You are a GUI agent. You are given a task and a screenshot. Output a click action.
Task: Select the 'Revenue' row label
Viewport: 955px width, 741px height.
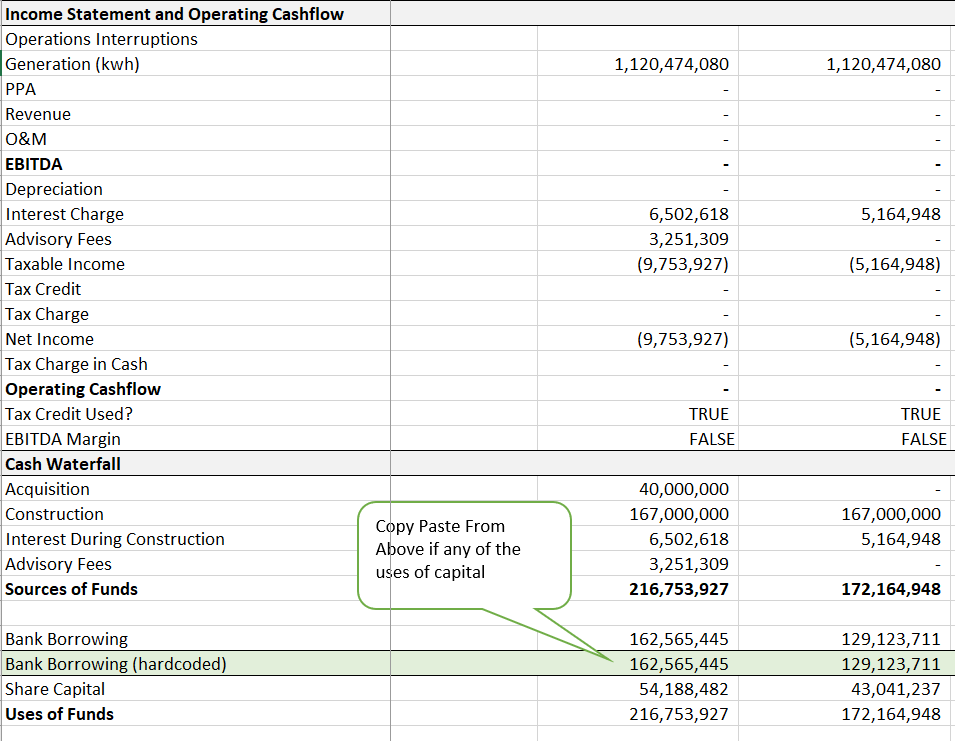point(38,114)
